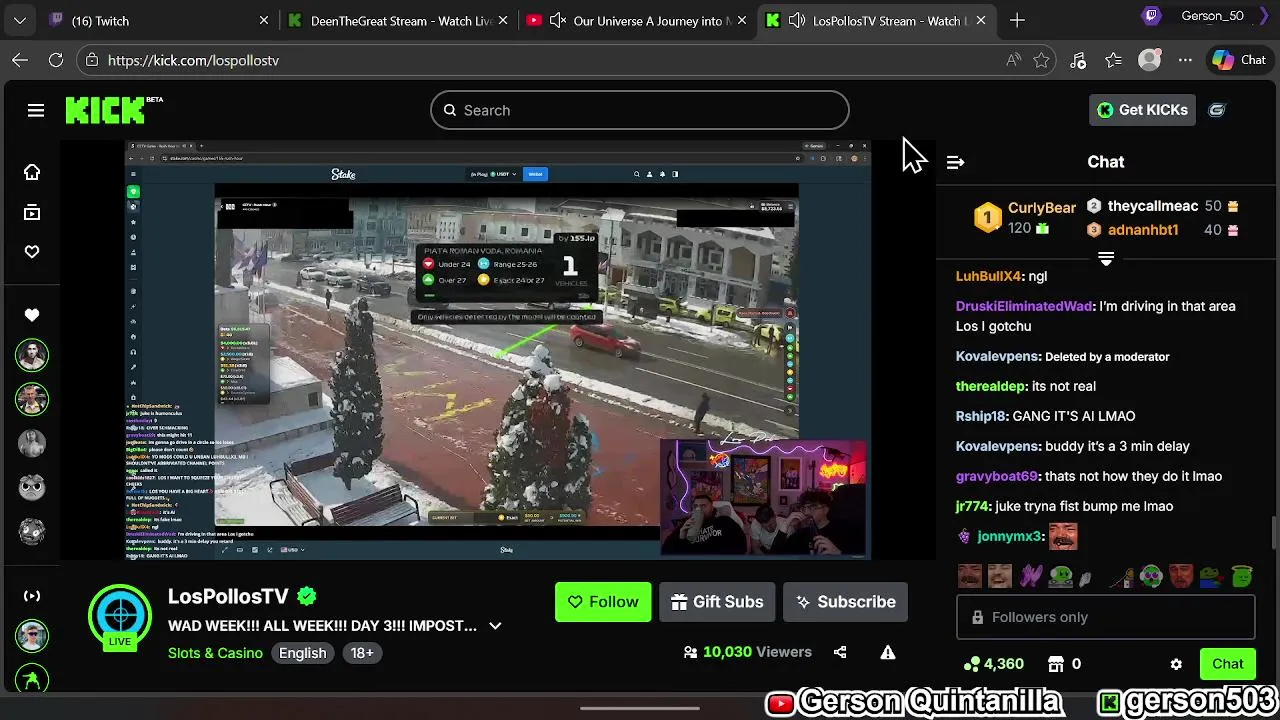The width and height of the screenshot is (1280, 720).
Task: Open the channel points 4,360 icon
Action: (x=972, y=664)
